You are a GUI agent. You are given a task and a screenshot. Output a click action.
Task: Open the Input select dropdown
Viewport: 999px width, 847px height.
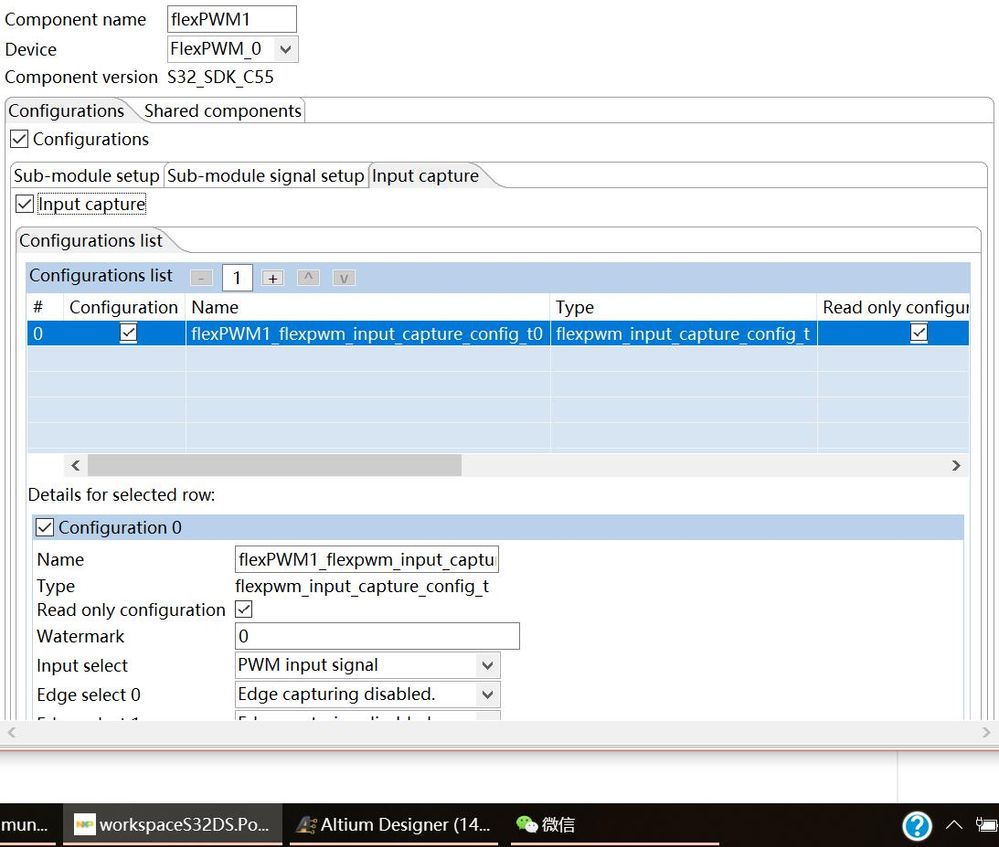click(x=487, y=665)
